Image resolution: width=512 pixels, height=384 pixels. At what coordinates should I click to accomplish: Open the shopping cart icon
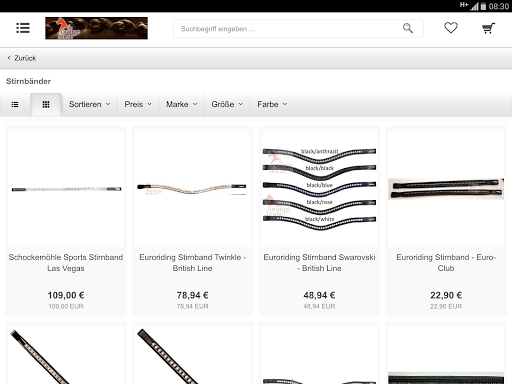pyautogui.click(x=488, y=28)
